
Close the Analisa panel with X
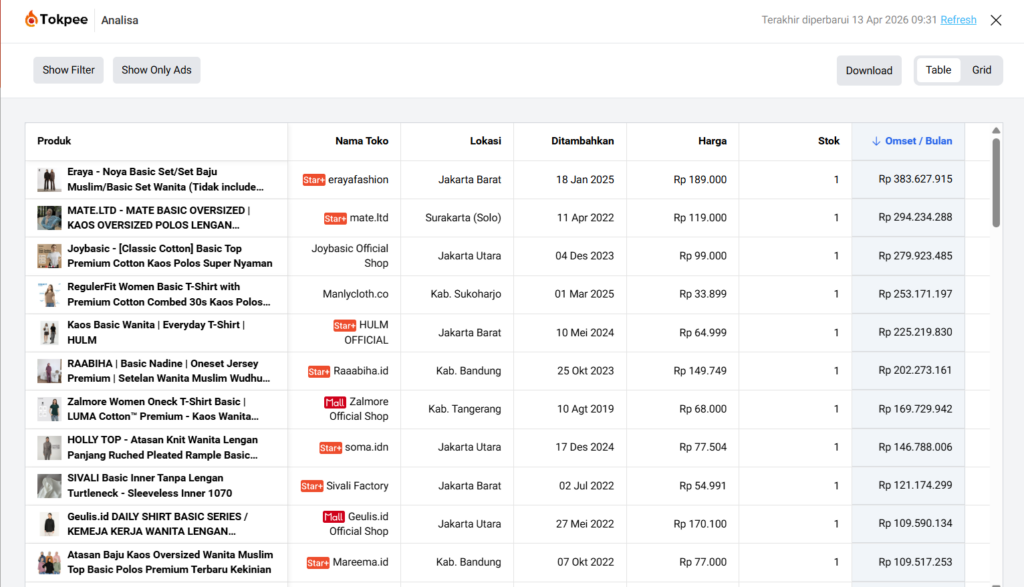[995, 20]
